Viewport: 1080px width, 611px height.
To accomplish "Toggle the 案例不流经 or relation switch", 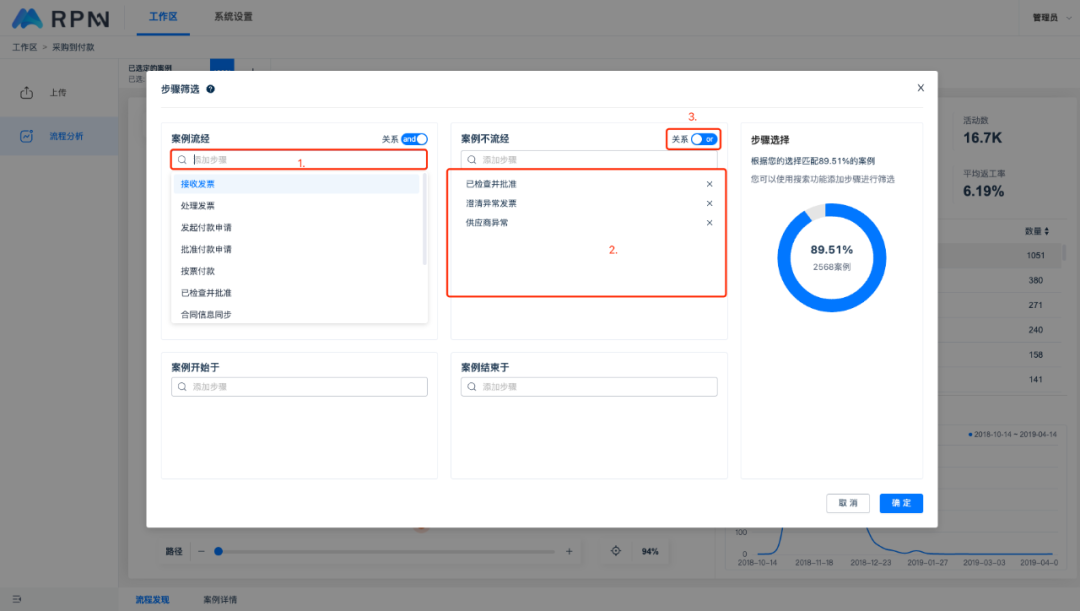I will pos(704,139).
